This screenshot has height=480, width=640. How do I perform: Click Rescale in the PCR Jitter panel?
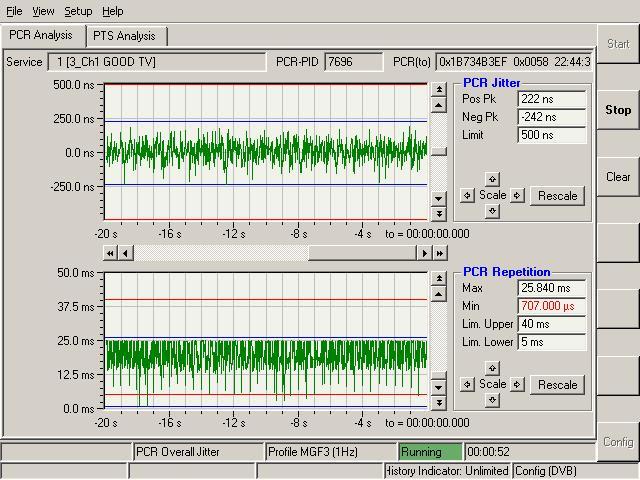pos(557,196)
